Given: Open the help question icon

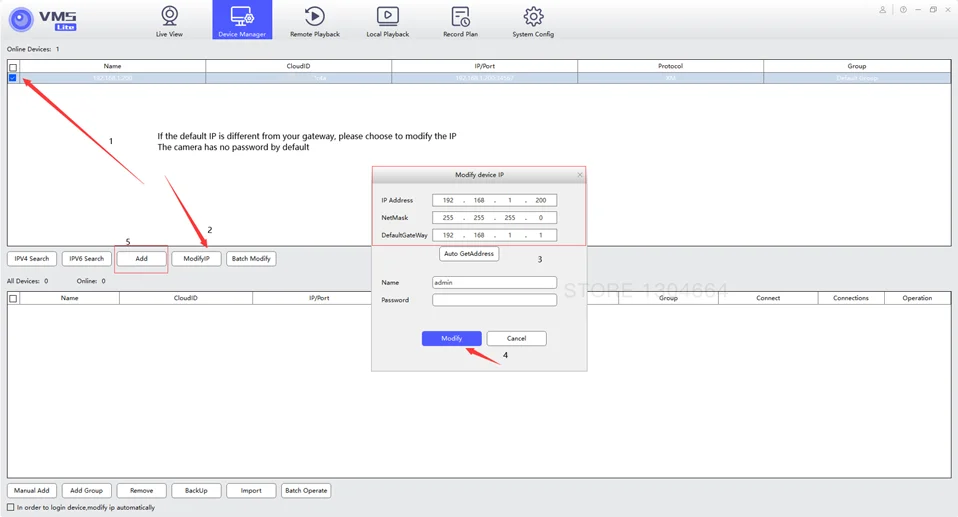Looking at the screenshot, I should coord(903,10).
